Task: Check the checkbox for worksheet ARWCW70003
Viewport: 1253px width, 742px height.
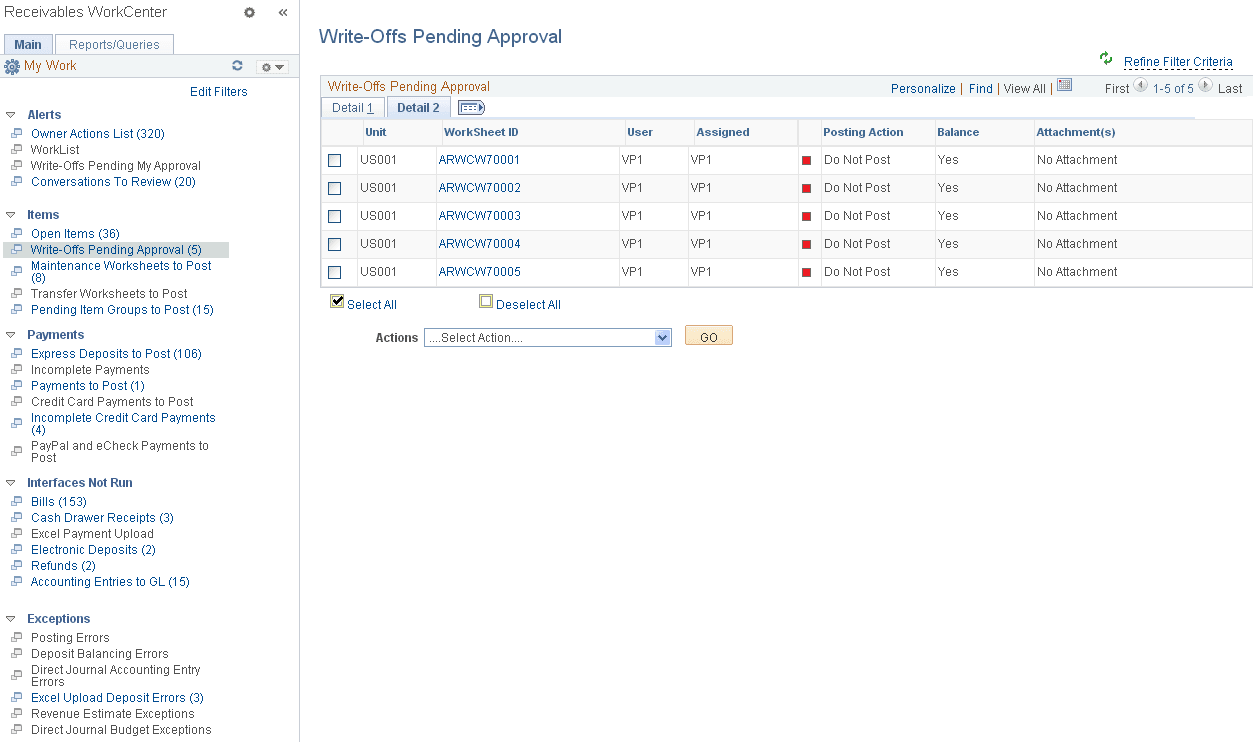Action: click(x=335, y=215)
